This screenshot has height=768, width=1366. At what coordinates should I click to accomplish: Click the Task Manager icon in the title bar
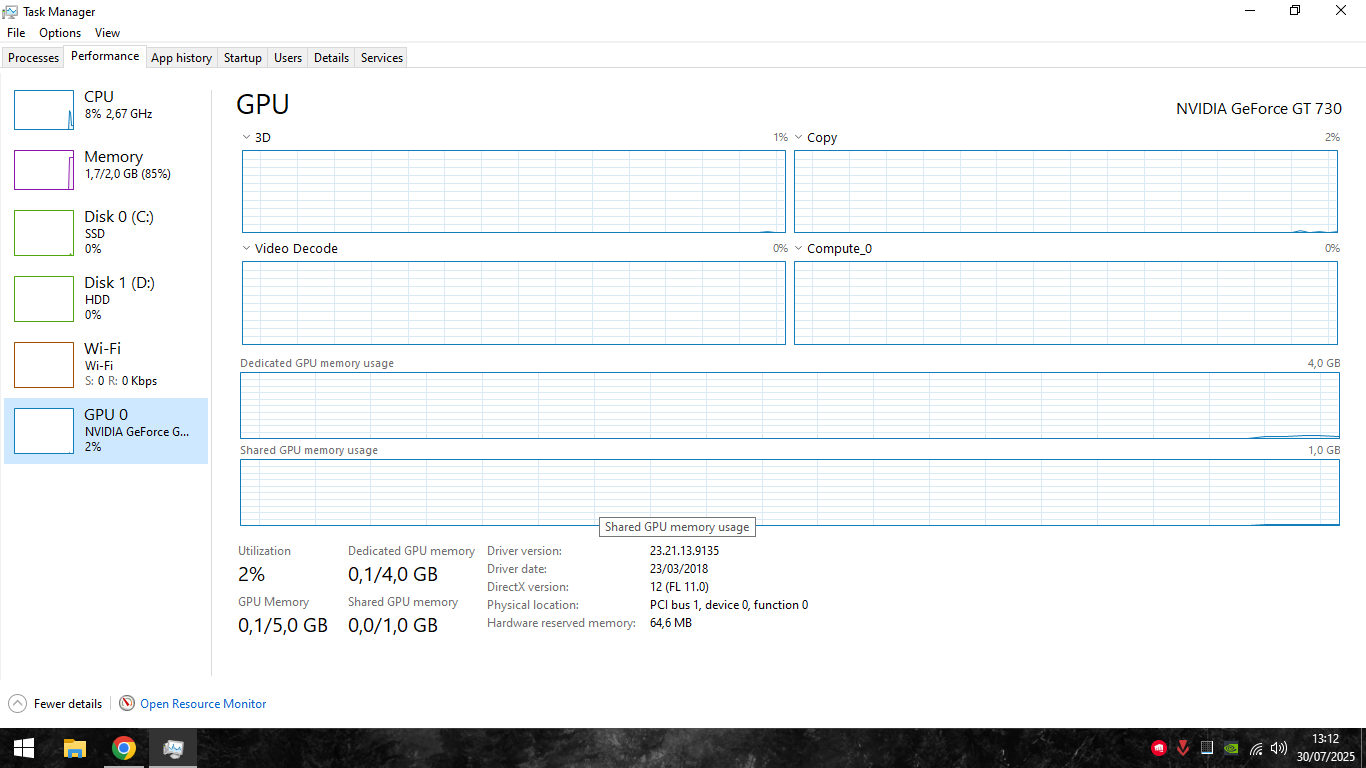(x=11, y=11)
